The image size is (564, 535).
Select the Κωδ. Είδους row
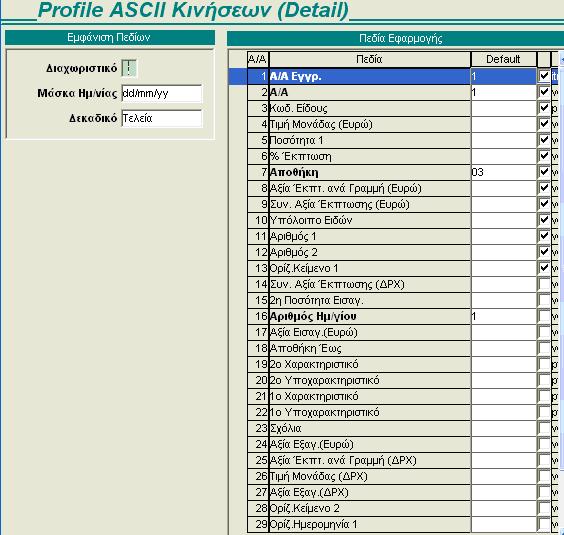click(370, 108)
